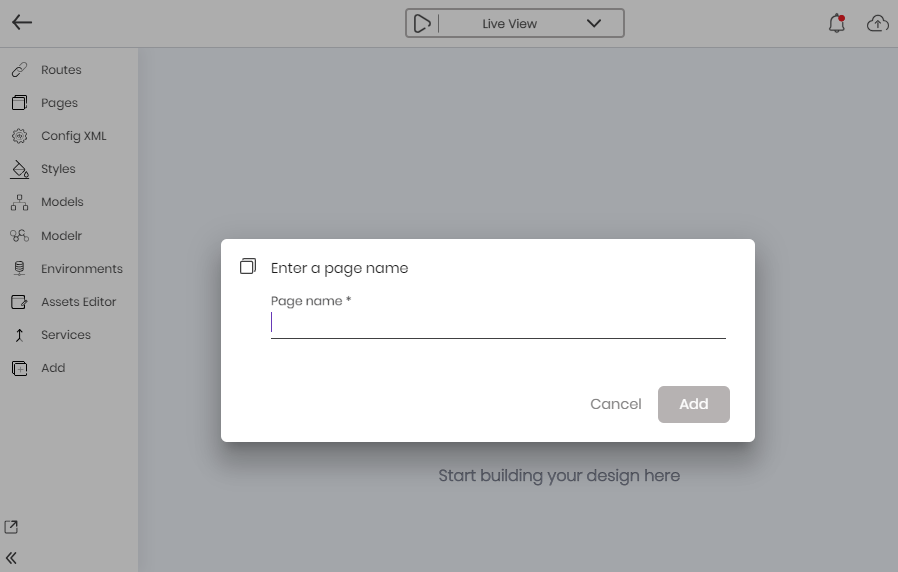Focus the Page name text field
Image resolution: width=898 pixels, height=572 pixels.
(x=498, y=324)
